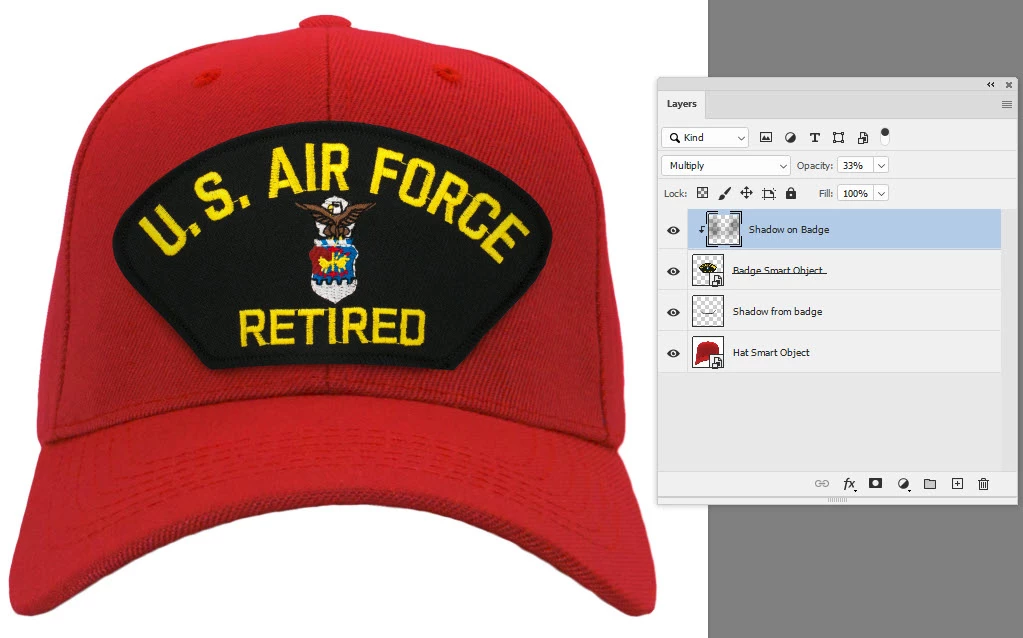Hide the Badge Smart Object layer

(x=673, y=271)
